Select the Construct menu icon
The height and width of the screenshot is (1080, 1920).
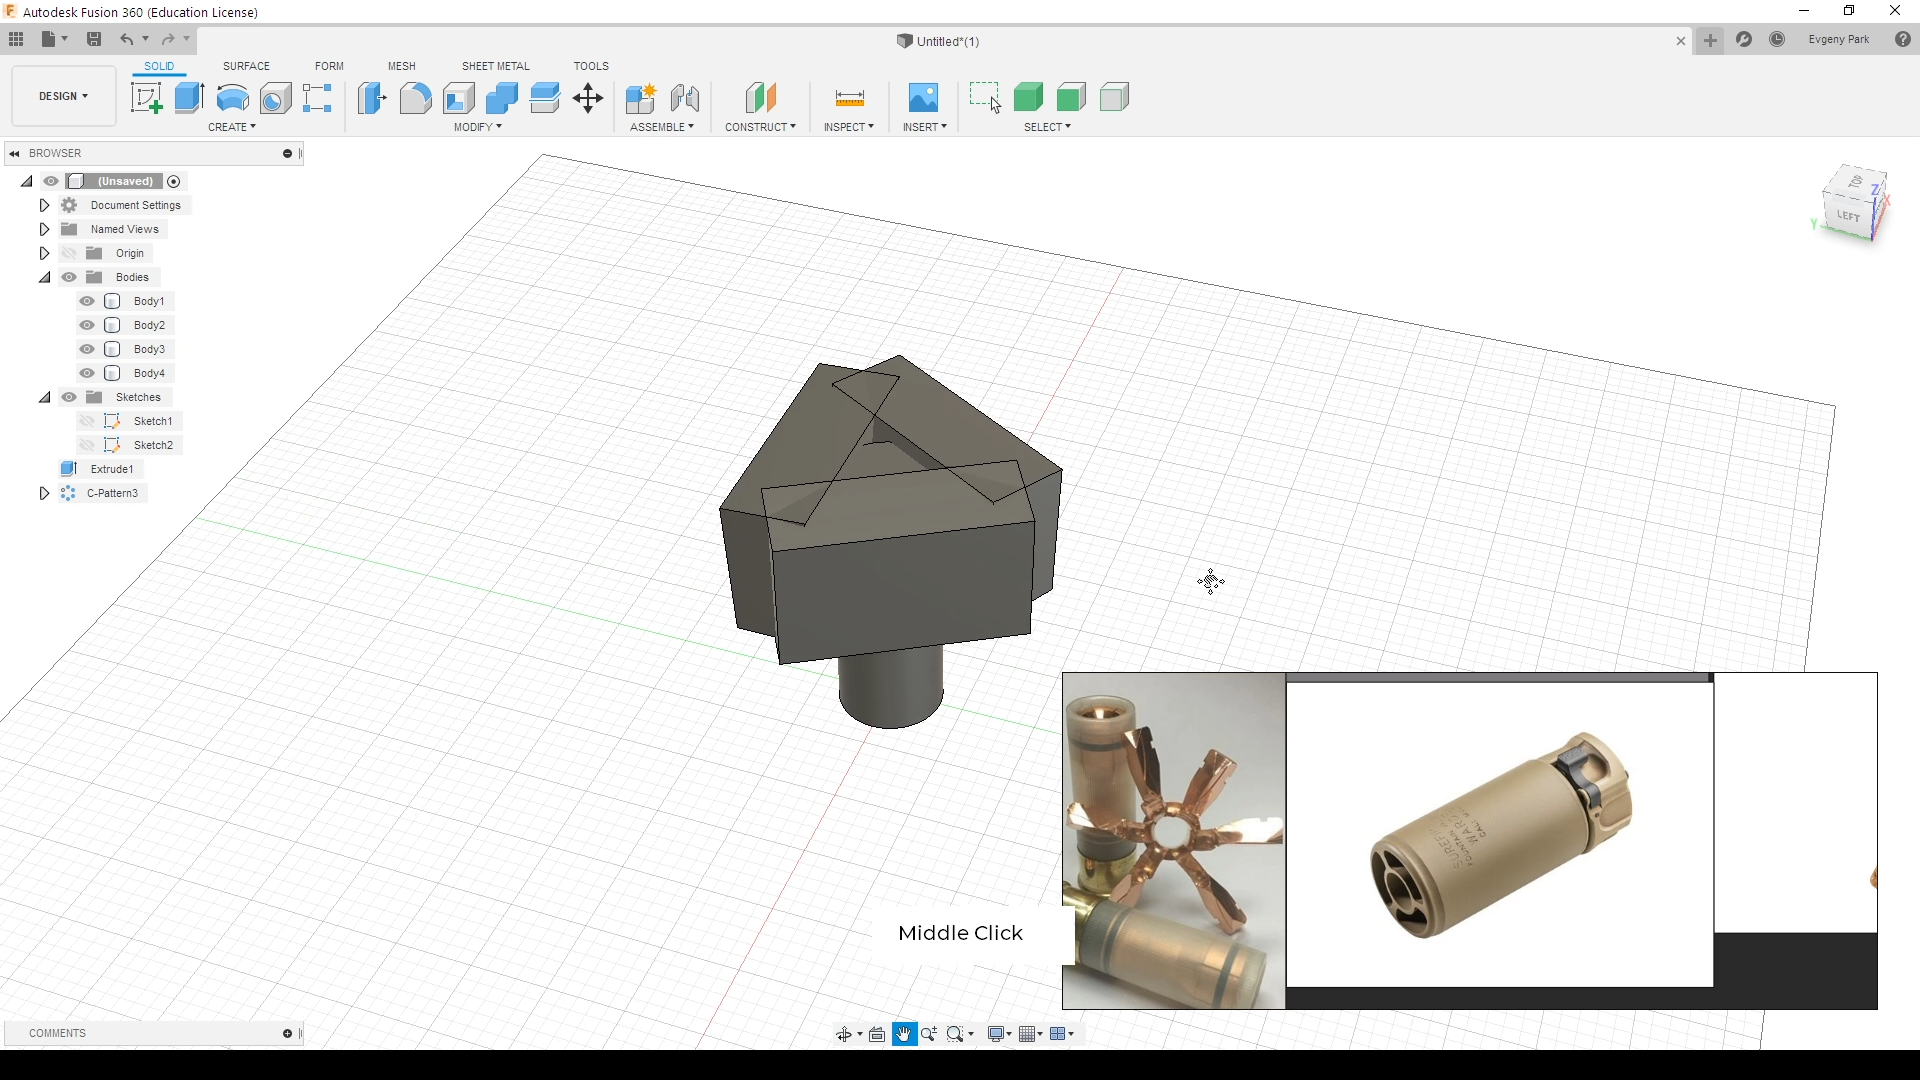tap(761, 98)
